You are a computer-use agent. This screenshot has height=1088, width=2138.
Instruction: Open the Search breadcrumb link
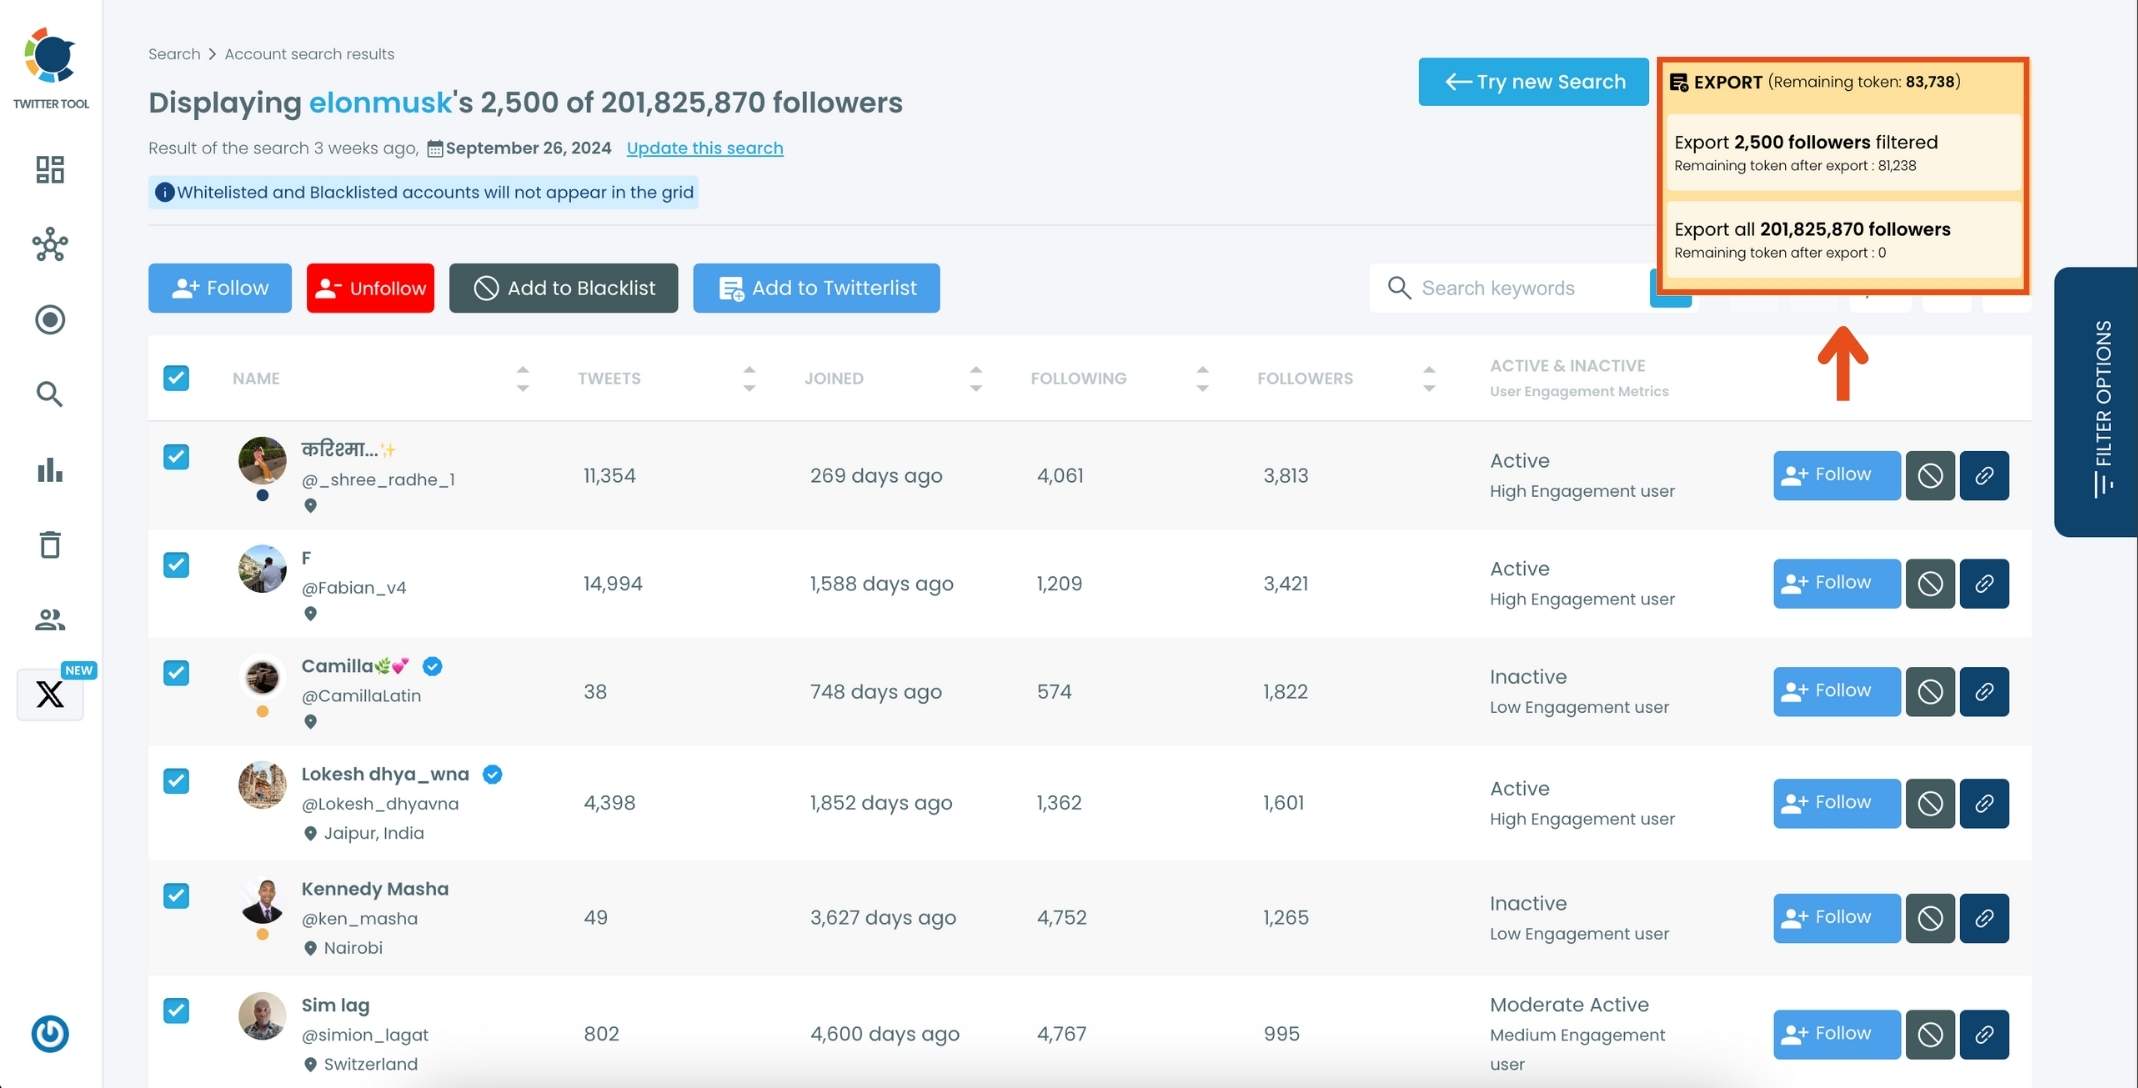174,53
